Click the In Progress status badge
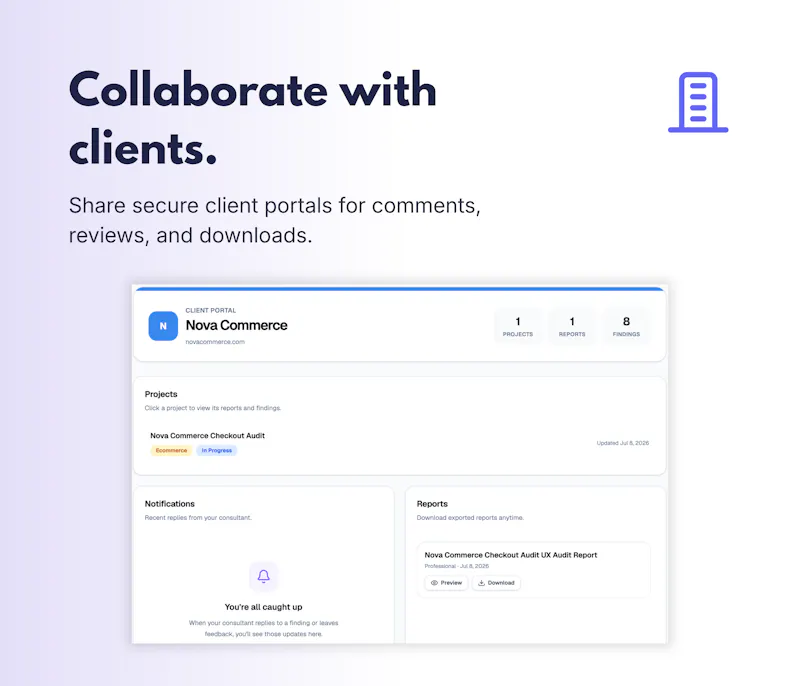 (x=216, y=450)
